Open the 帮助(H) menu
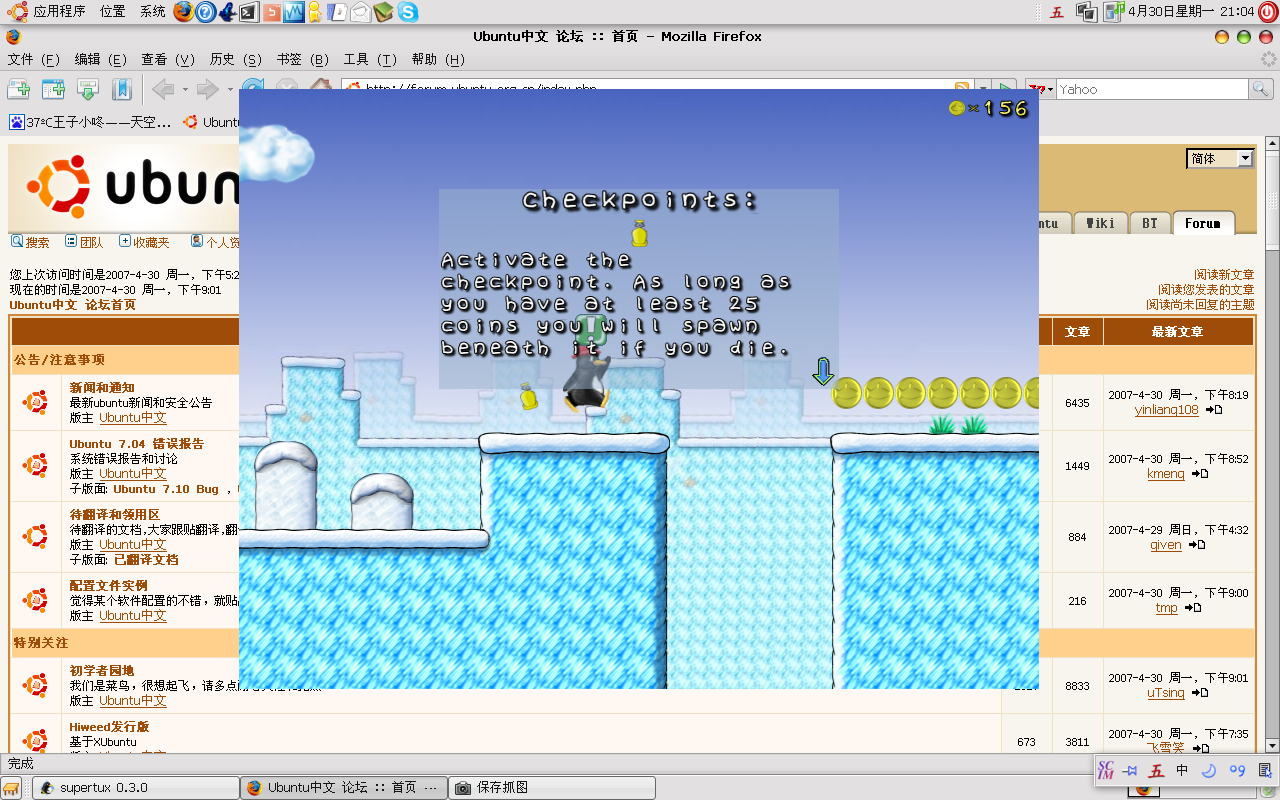This screenshot has height=800, width=1280. pos(438,60)
